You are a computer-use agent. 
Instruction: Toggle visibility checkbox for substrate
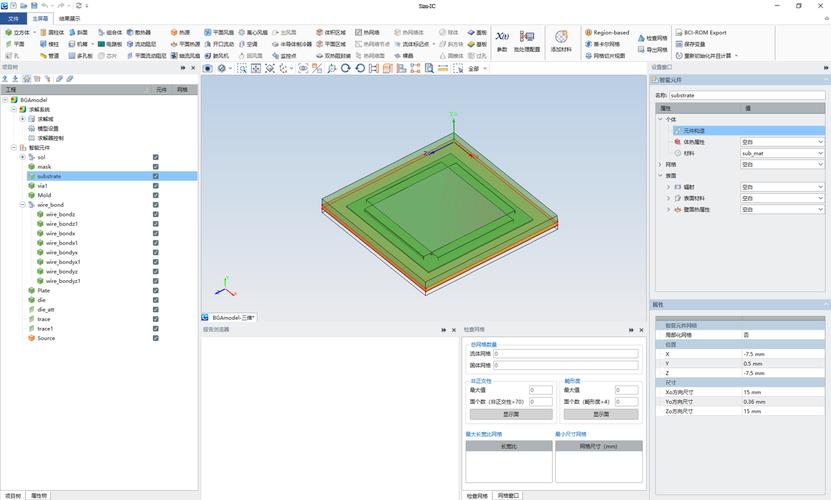pyautogui.click(x=156, y=176)
